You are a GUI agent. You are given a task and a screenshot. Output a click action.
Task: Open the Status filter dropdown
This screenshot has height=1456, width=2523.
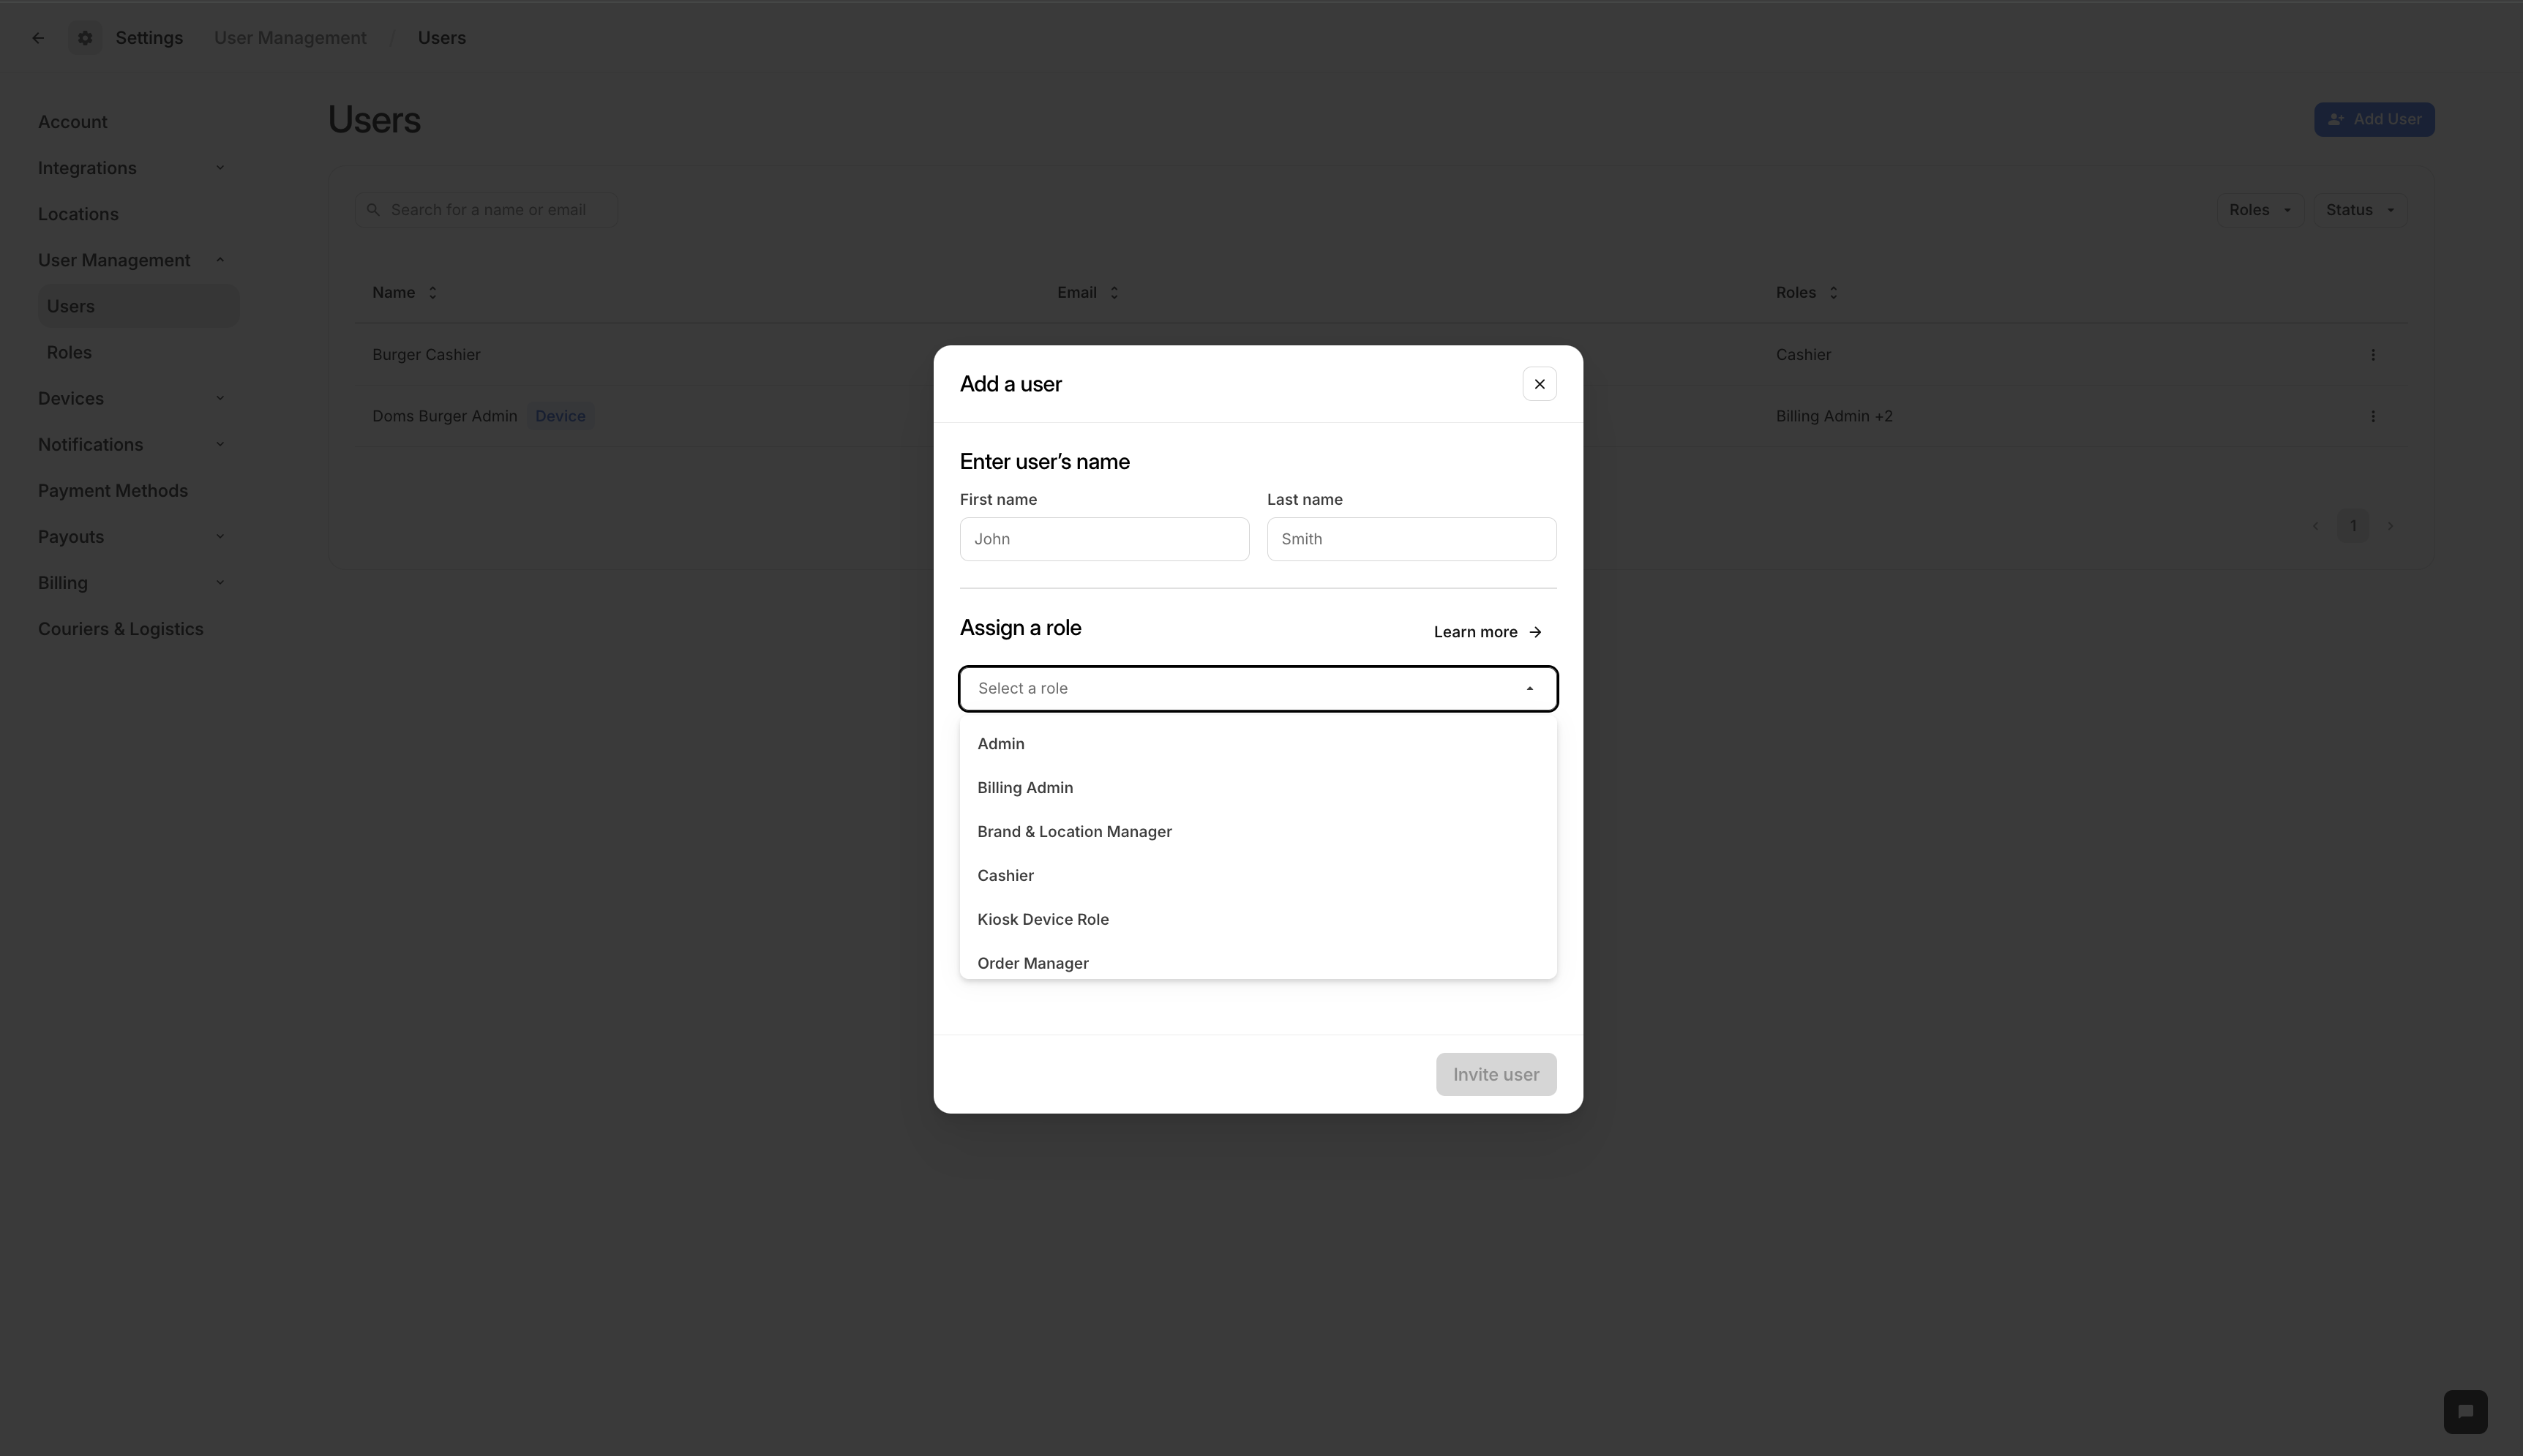(x=2359, y=210)
